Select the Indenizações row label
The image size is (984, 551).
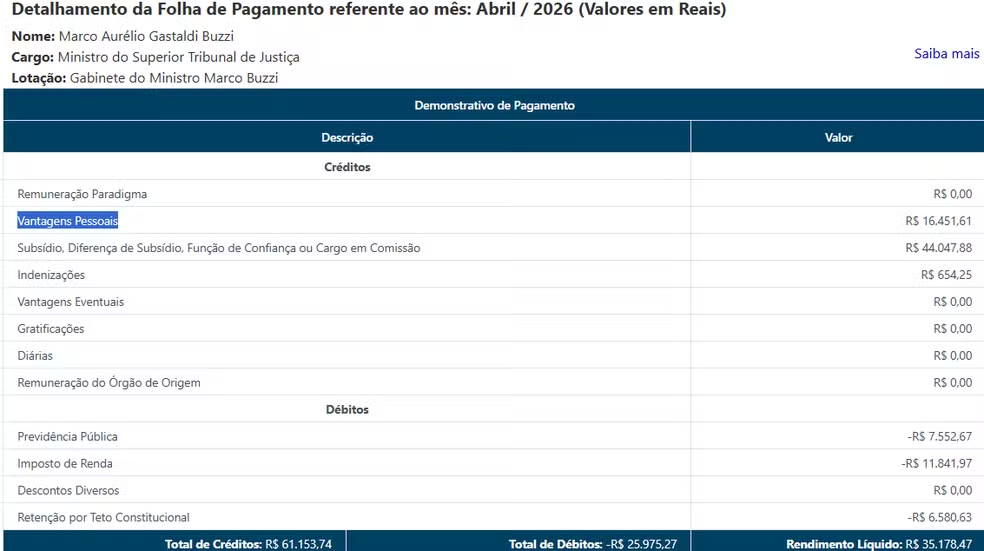tap(51, 275)
